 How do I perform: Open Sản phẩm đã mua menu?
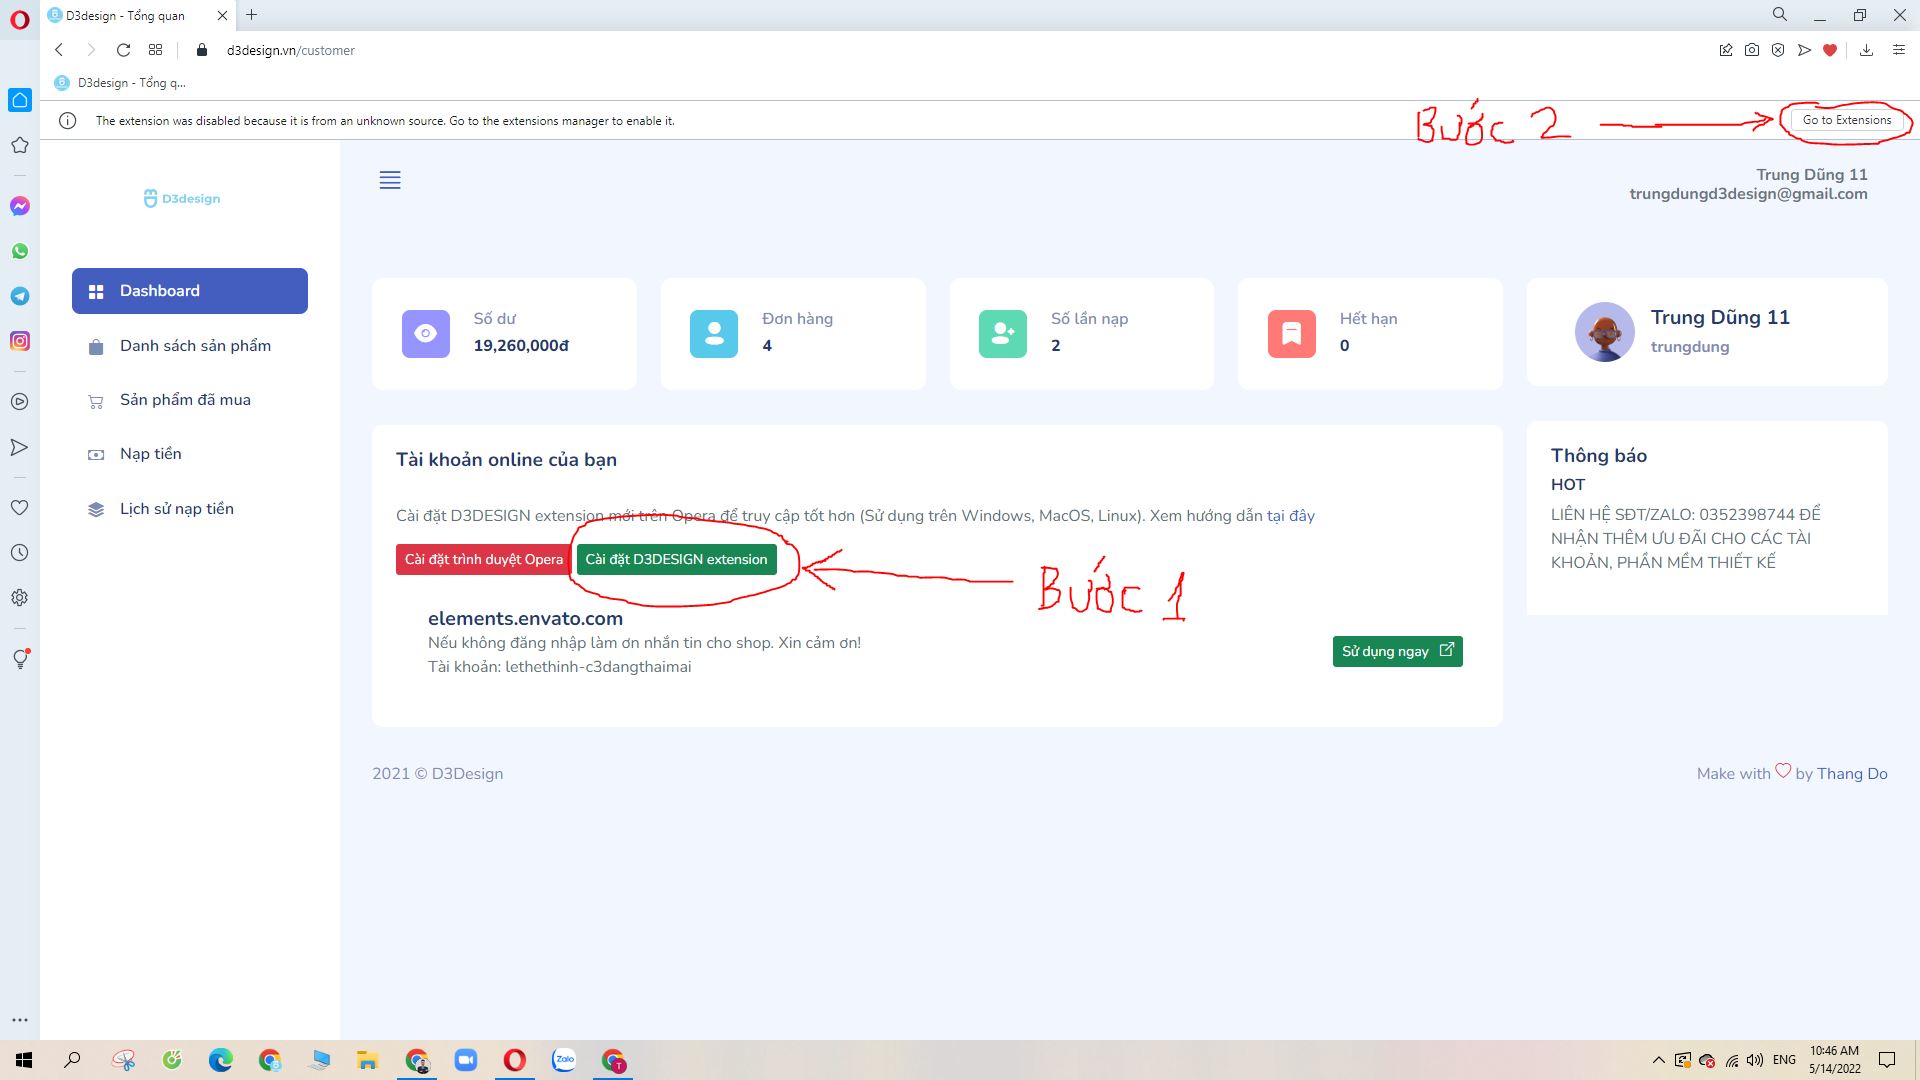click(190, 400)
